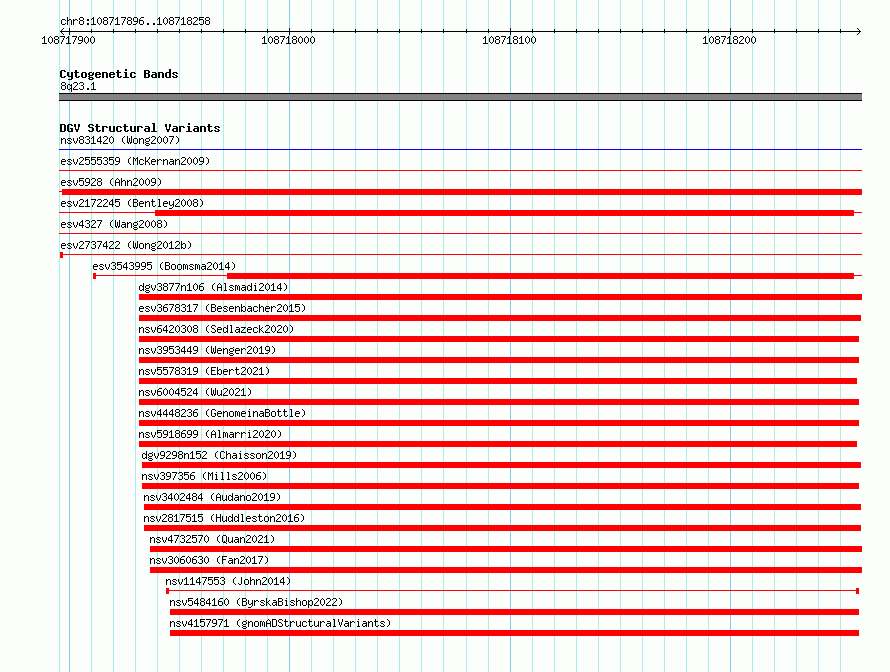The width and height of the screenshot is (890, 672).
Task: Click the nsv831420 (Wong2007) variant label
Action: 120,140
